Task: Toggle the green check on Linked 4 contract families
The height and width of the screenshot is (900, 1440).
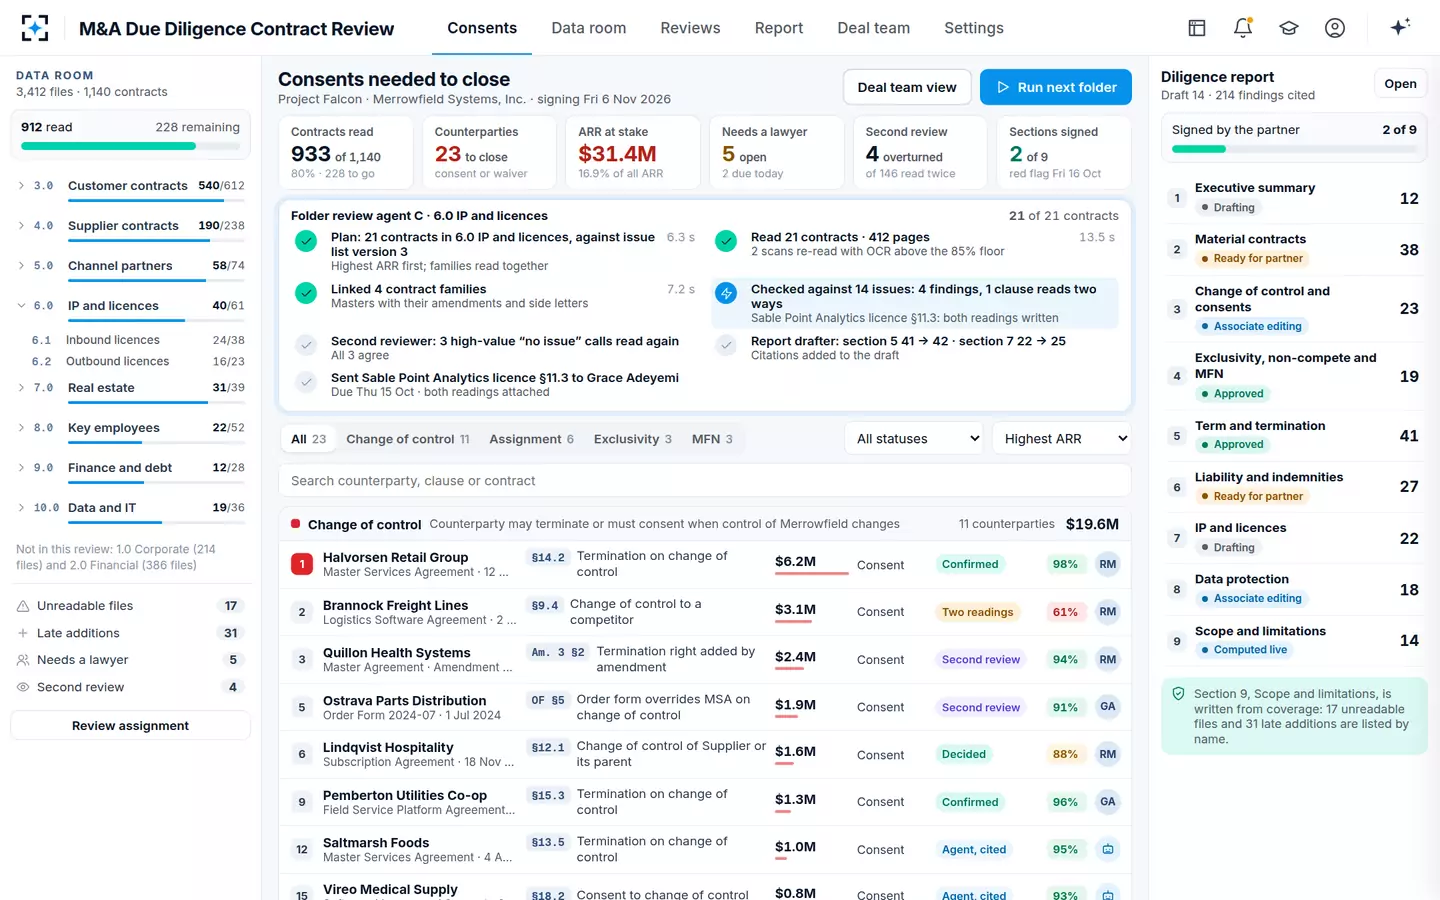Action: (306, 293)
